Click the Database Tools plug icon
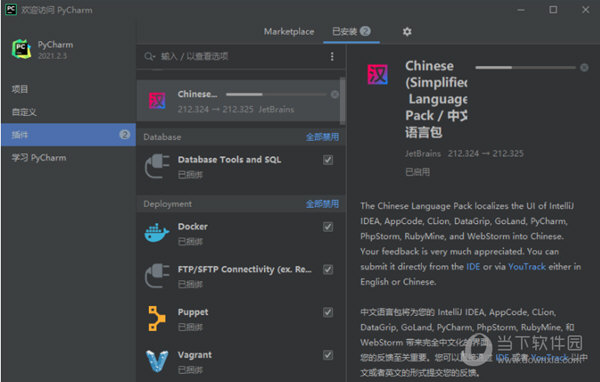 coord(157,166)
